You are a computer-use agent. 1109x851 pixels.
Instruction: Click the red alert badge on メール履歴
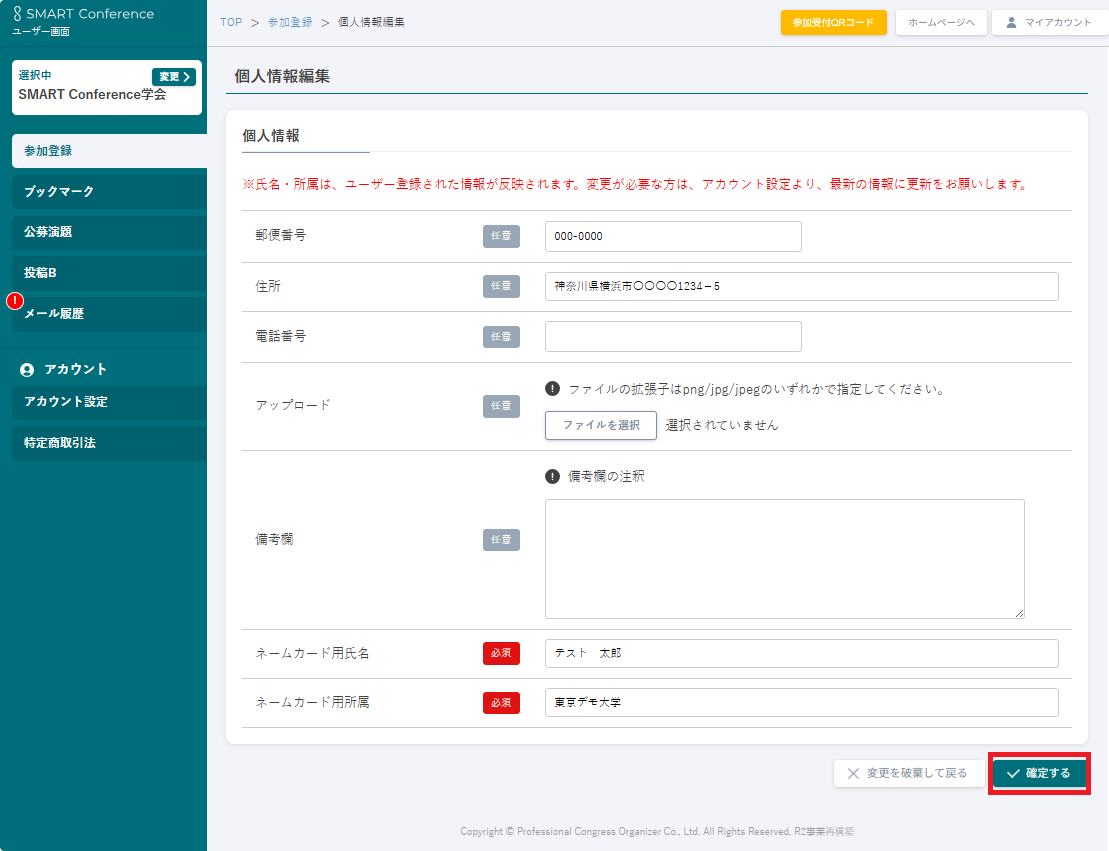15,301
